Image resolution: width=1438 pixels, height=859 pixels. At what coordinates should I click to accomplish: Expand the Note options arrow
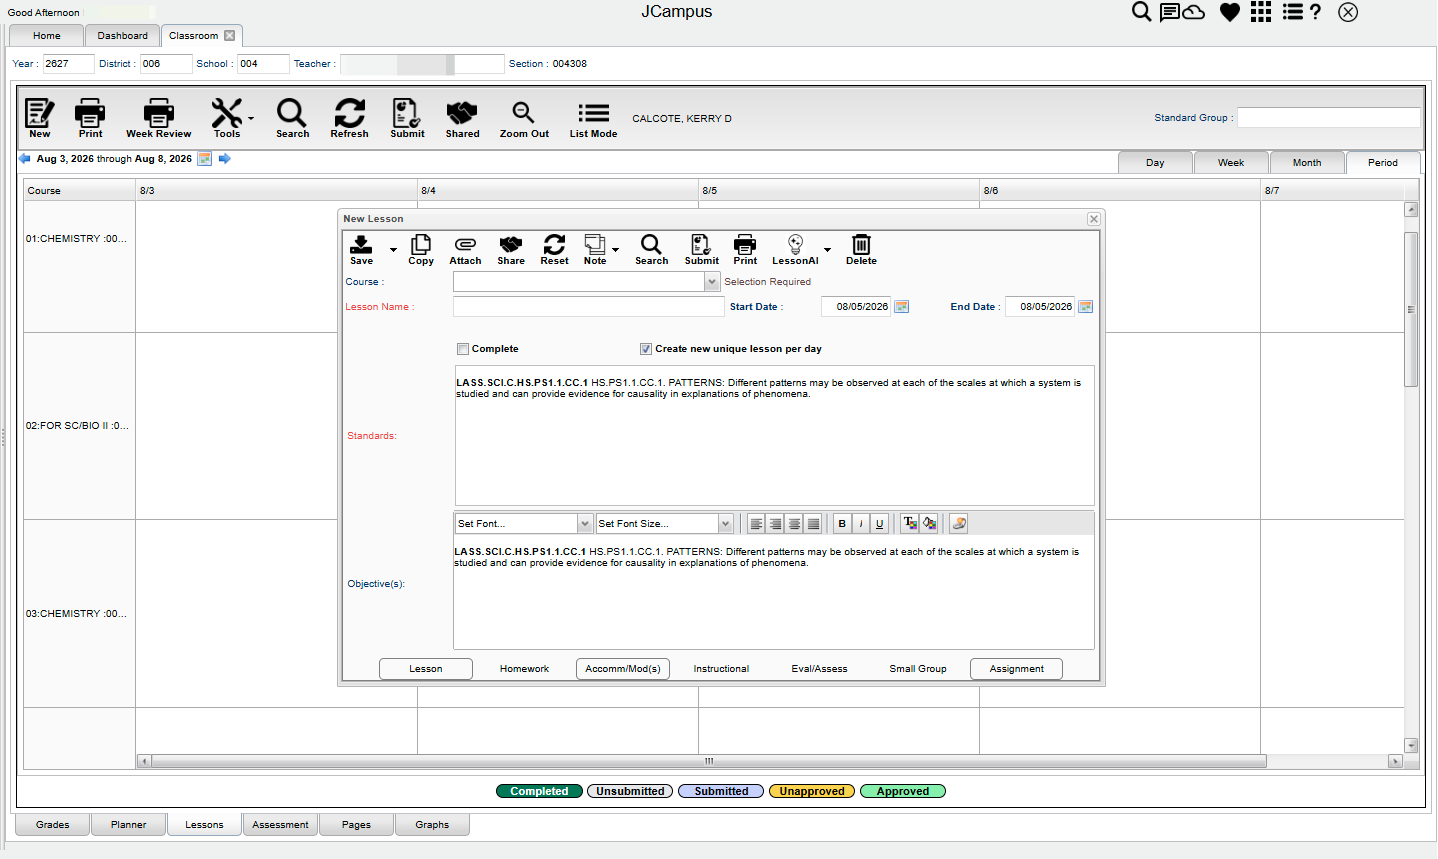pos(615,250)
